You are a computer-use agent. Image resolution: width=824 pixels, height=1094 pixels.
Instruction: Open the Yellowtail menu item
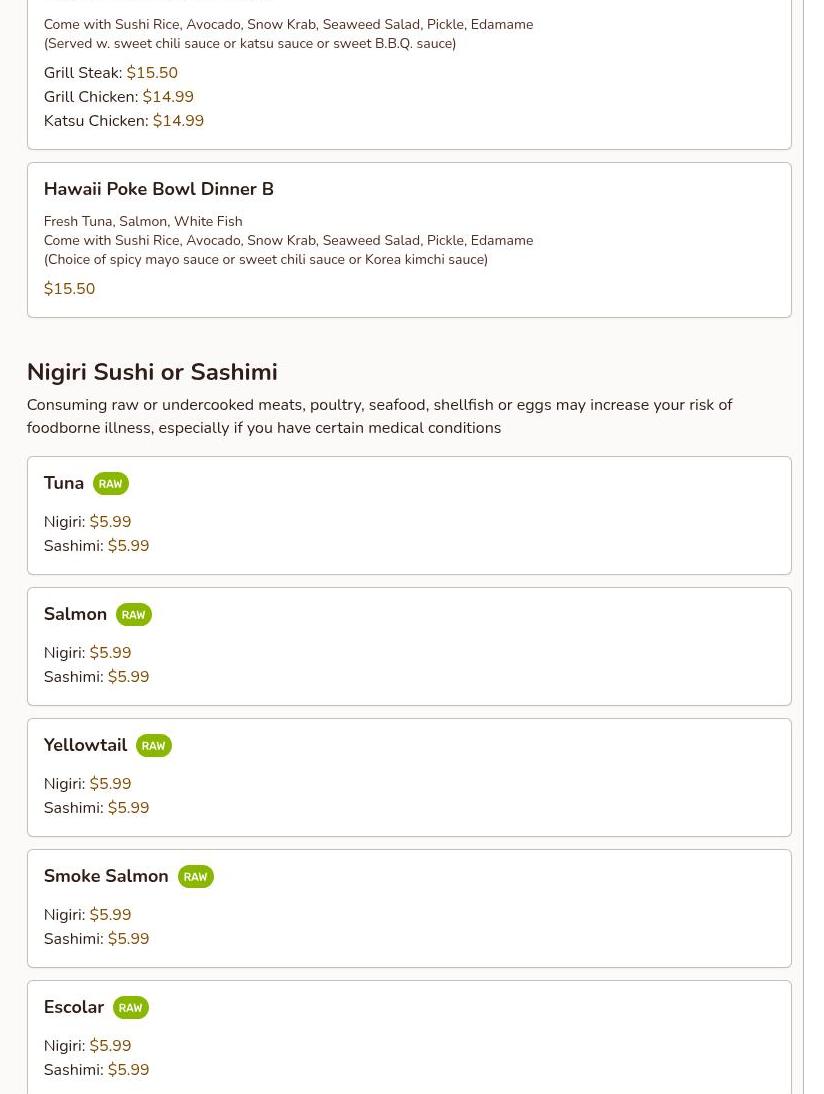[x=85, y=745]
